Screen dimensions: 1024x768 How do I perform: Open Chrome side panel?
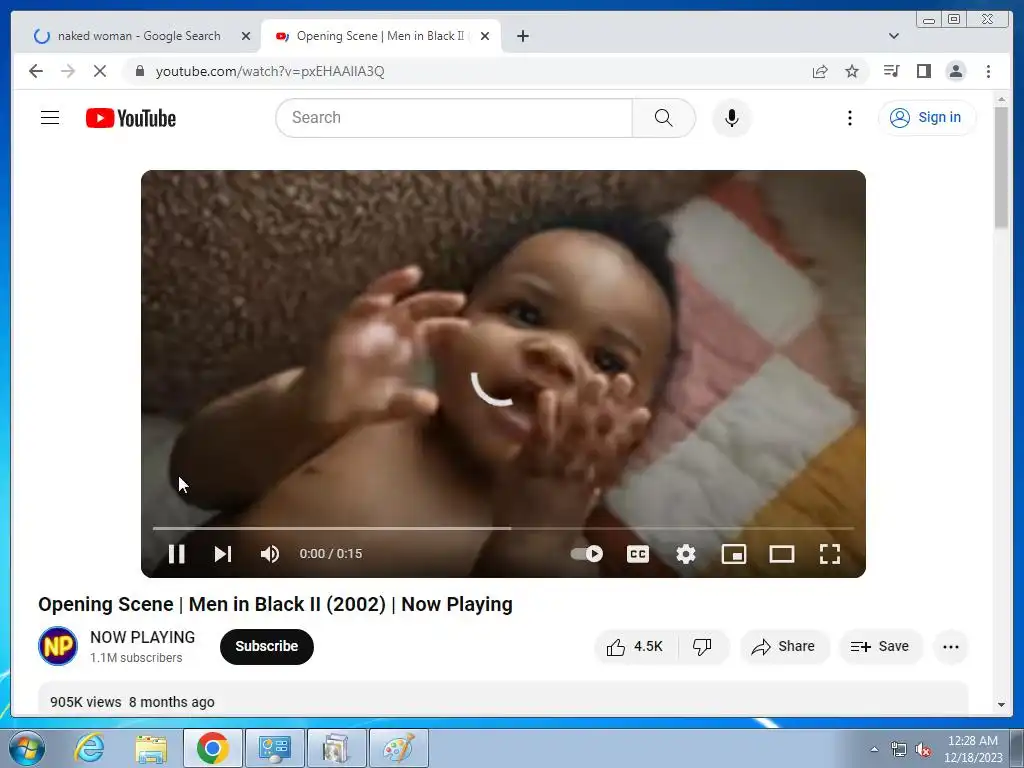click(923, 71)
